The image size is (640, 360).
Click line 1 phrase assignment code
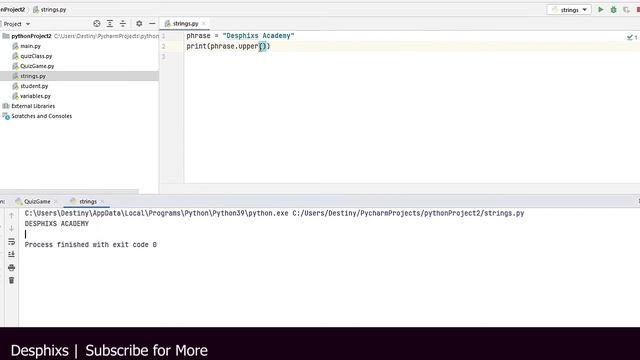[240, 36]
